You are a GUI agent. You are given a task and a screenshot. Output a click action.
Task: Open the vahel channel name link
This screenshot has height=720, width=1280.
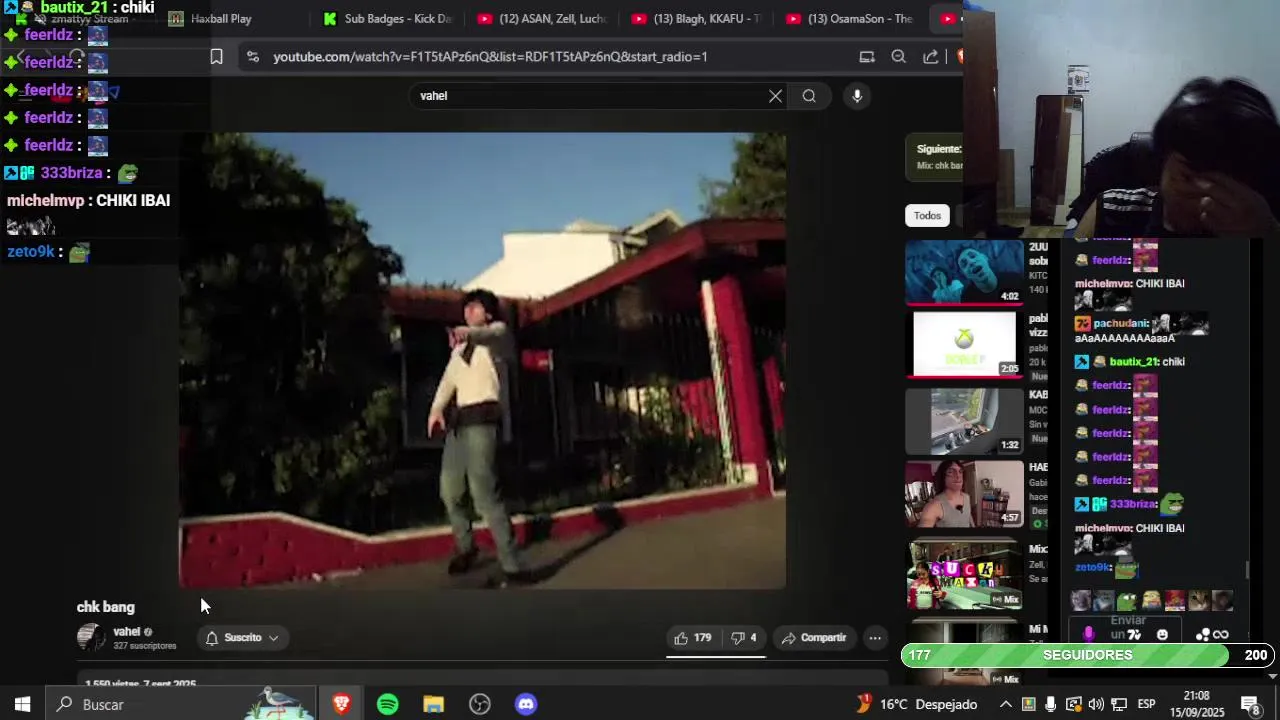(127, 632)
